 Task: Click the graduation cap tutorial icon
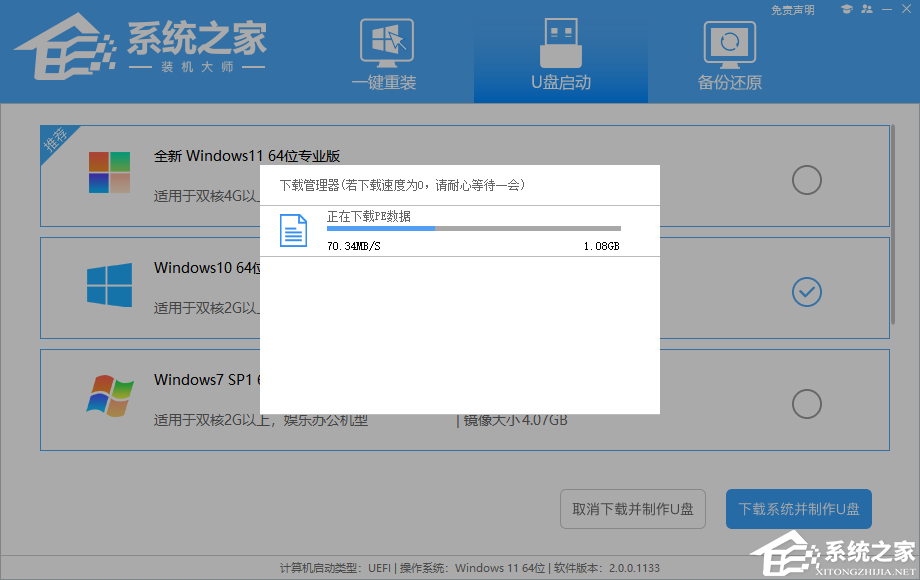coord(845,9)
